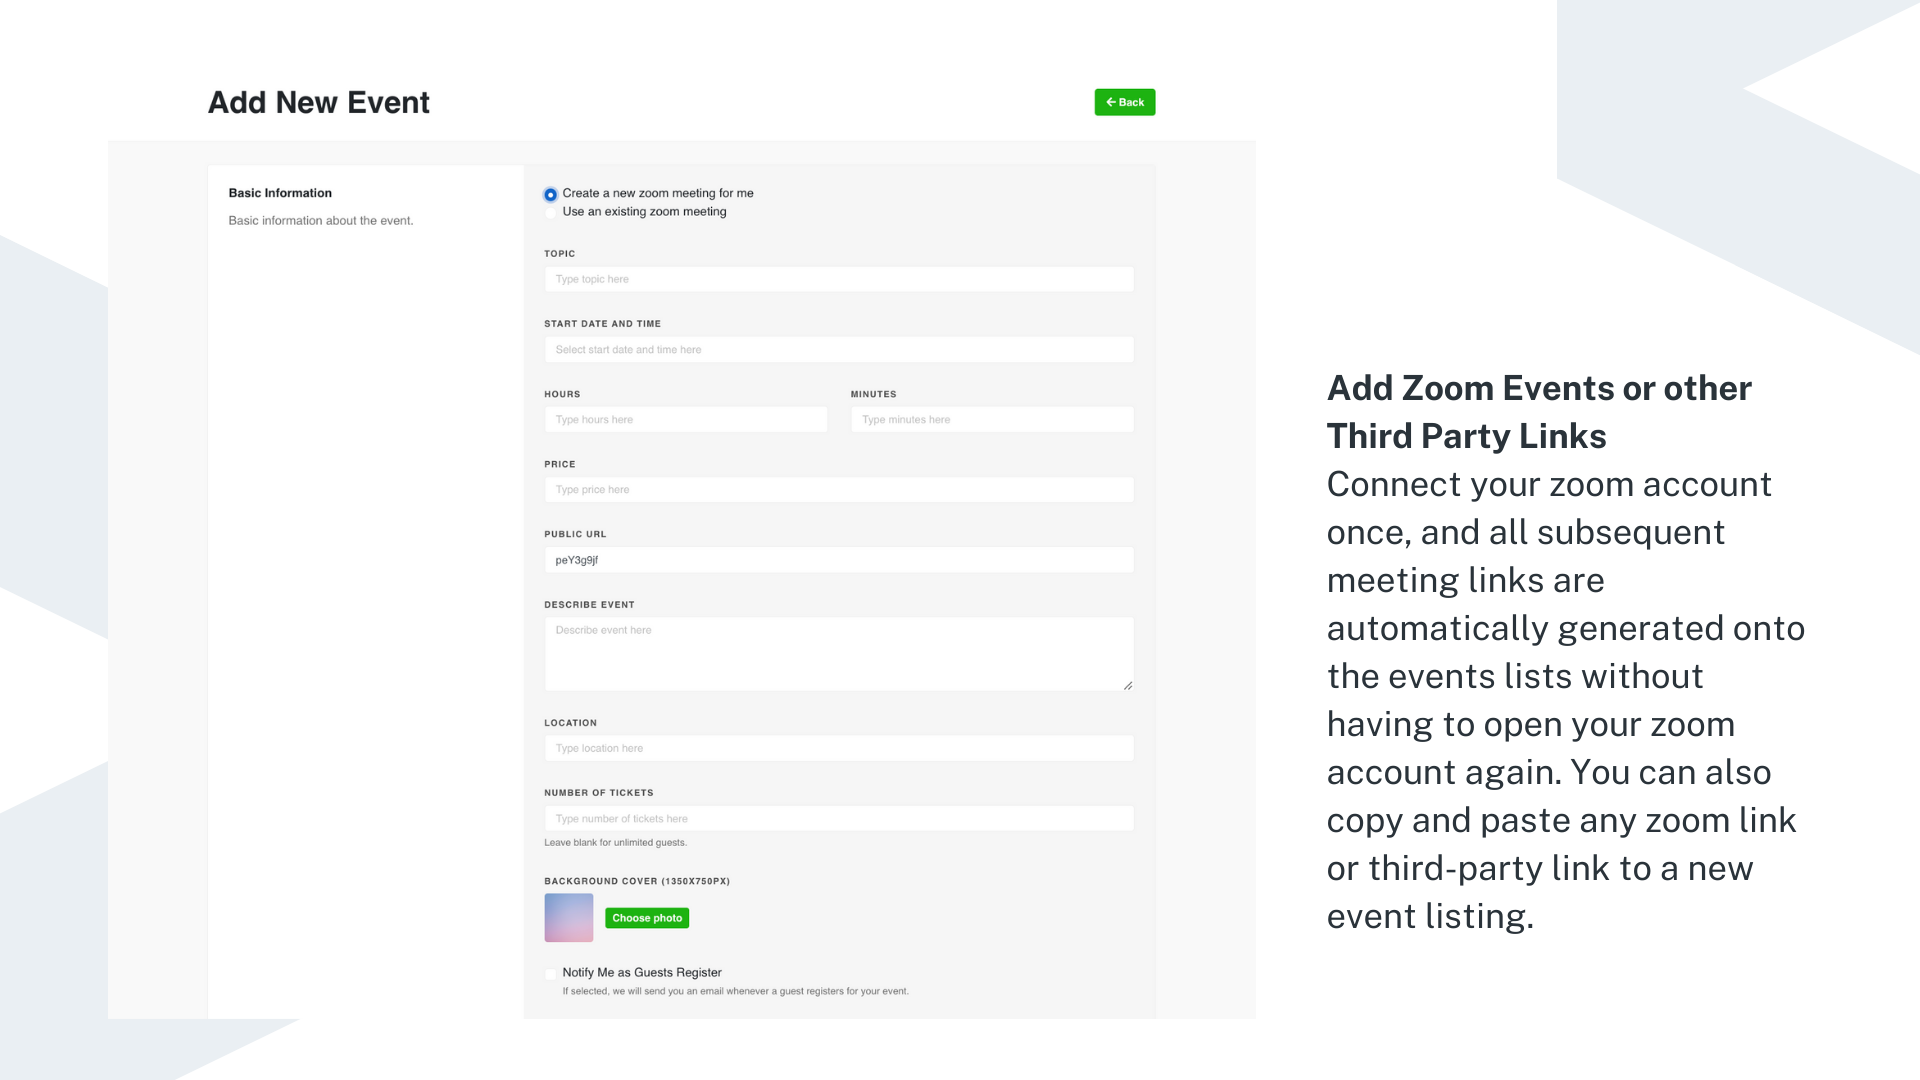Click the Back arrow icon
Screen dimensions: 1920x1080
1110,102
